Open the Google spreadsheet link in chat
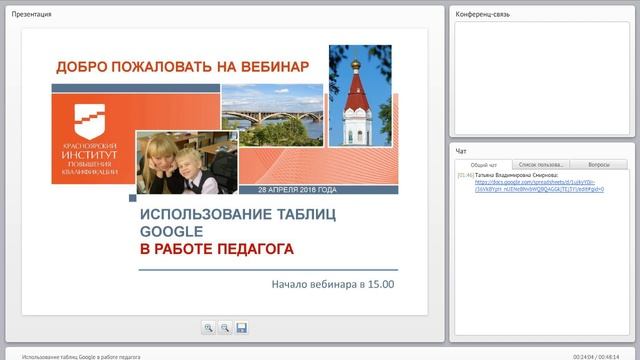The width and height of the screenshot is (640, 360). (x=539, y=186)
